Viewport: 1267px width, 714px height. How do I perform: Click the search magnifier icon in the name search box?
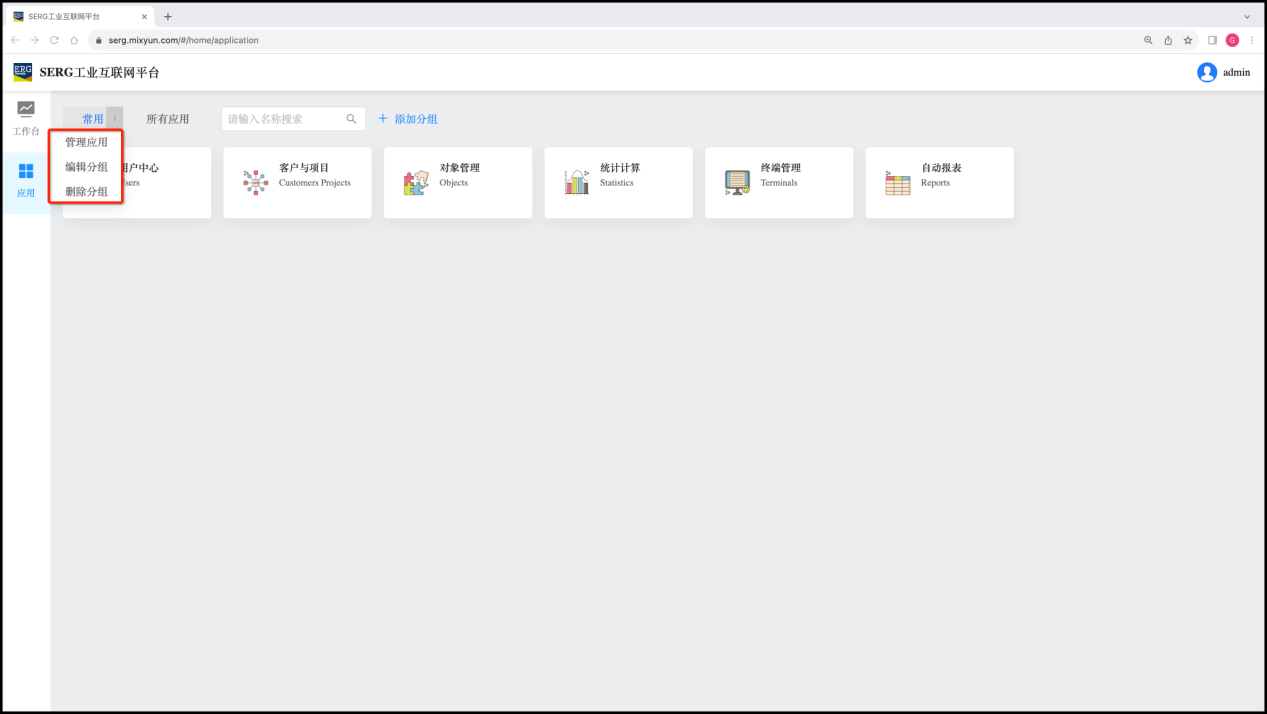[x=351, y=119]
